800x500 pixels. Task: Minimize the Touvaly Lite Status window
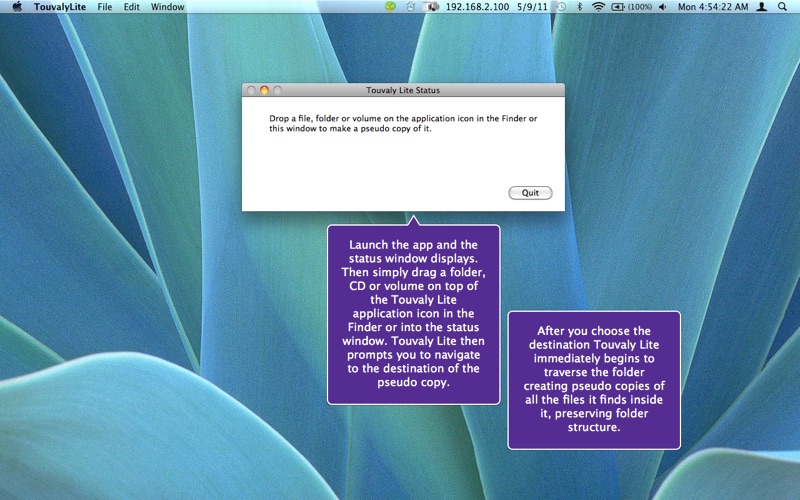[264, 90]
